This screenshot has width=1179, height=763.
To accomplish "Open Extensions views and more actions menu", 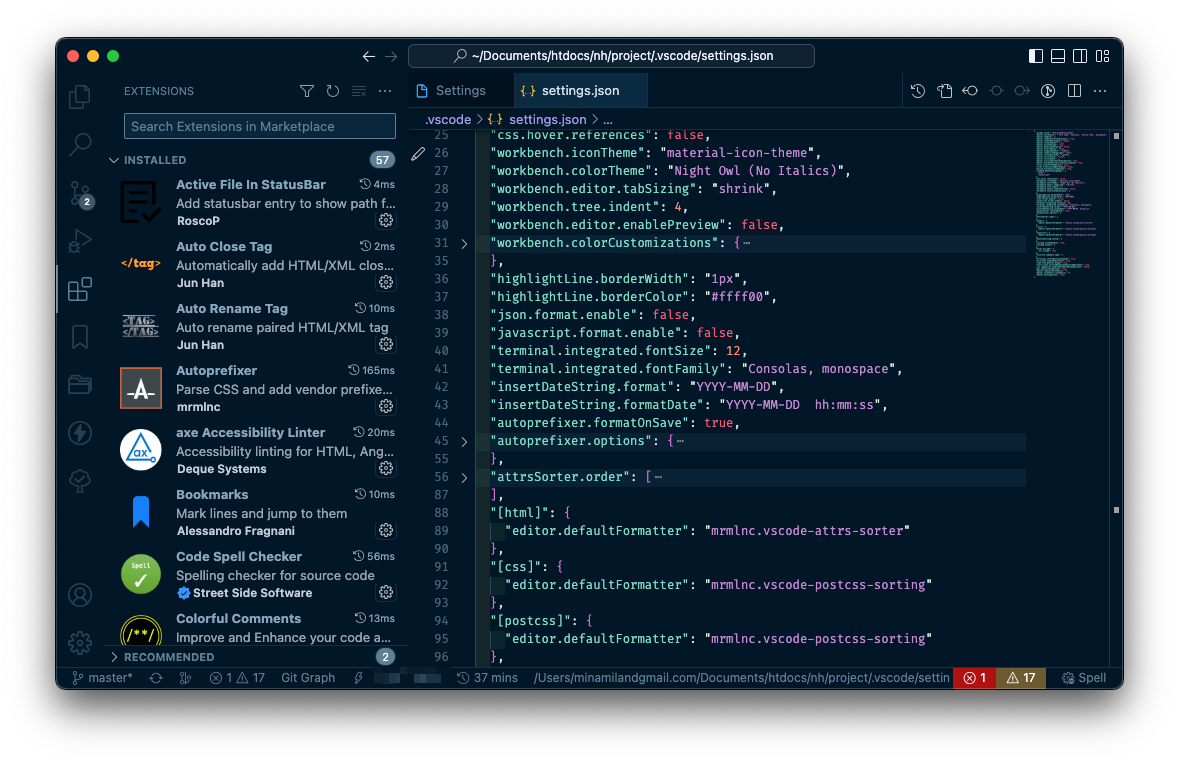I will coord(385,91).
